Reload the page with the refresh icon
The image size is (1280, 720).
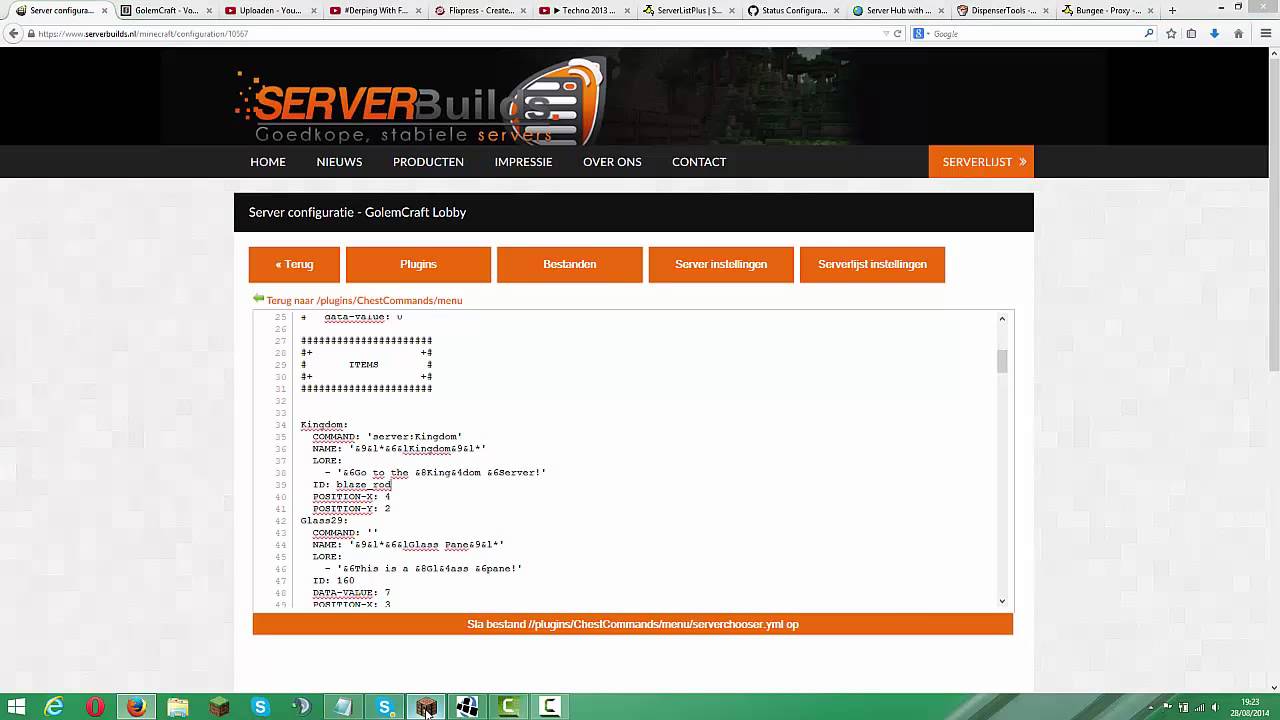click(898, 33)
